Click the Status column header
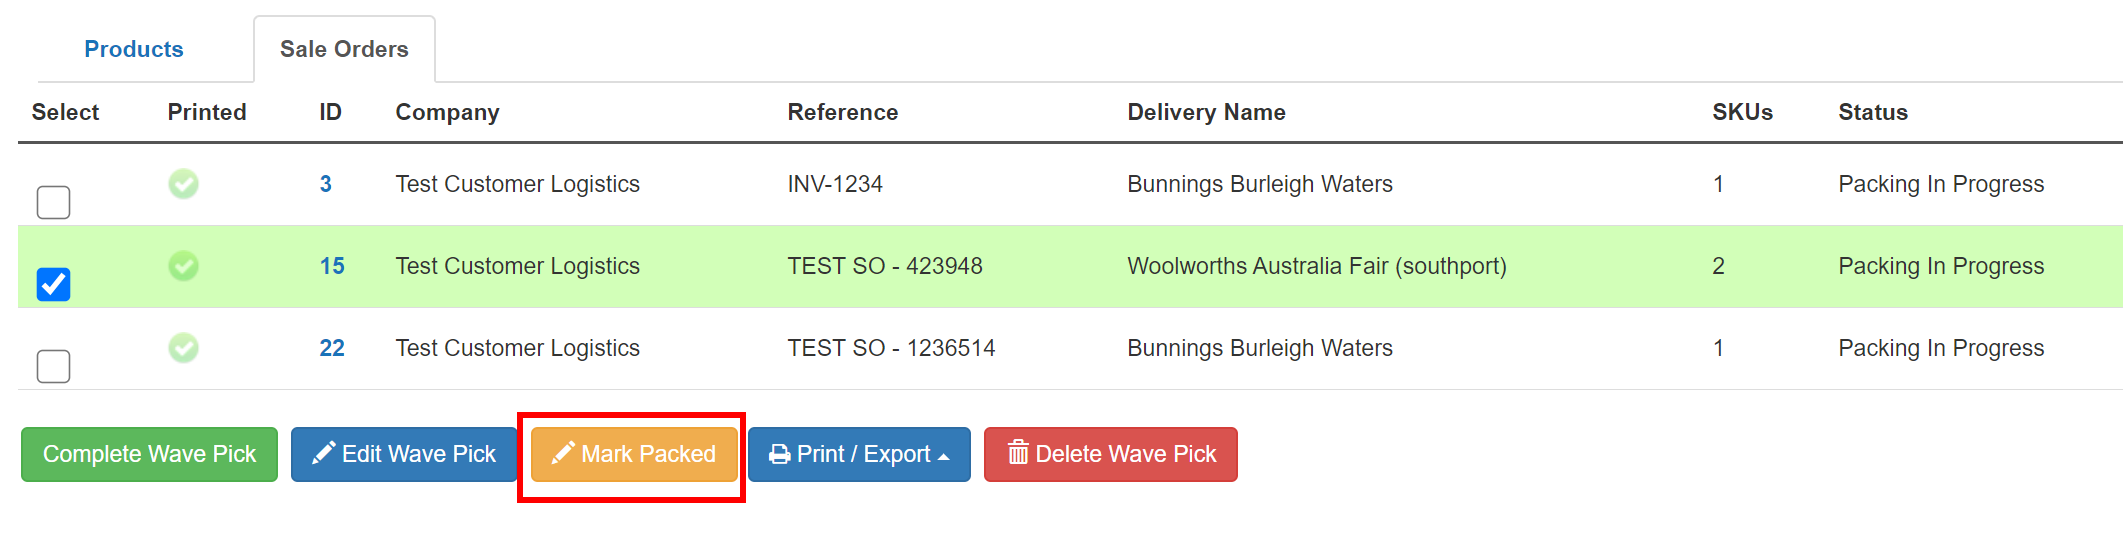Screen dimensions: 2123x539 tap(1872, 112)
